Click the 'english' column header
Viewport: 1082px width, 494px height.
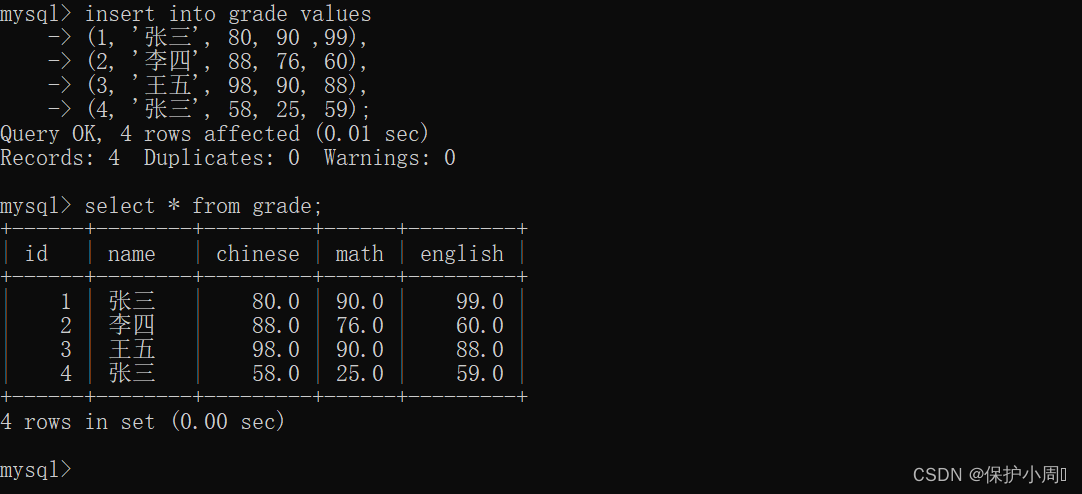click(x=461, y=254)
